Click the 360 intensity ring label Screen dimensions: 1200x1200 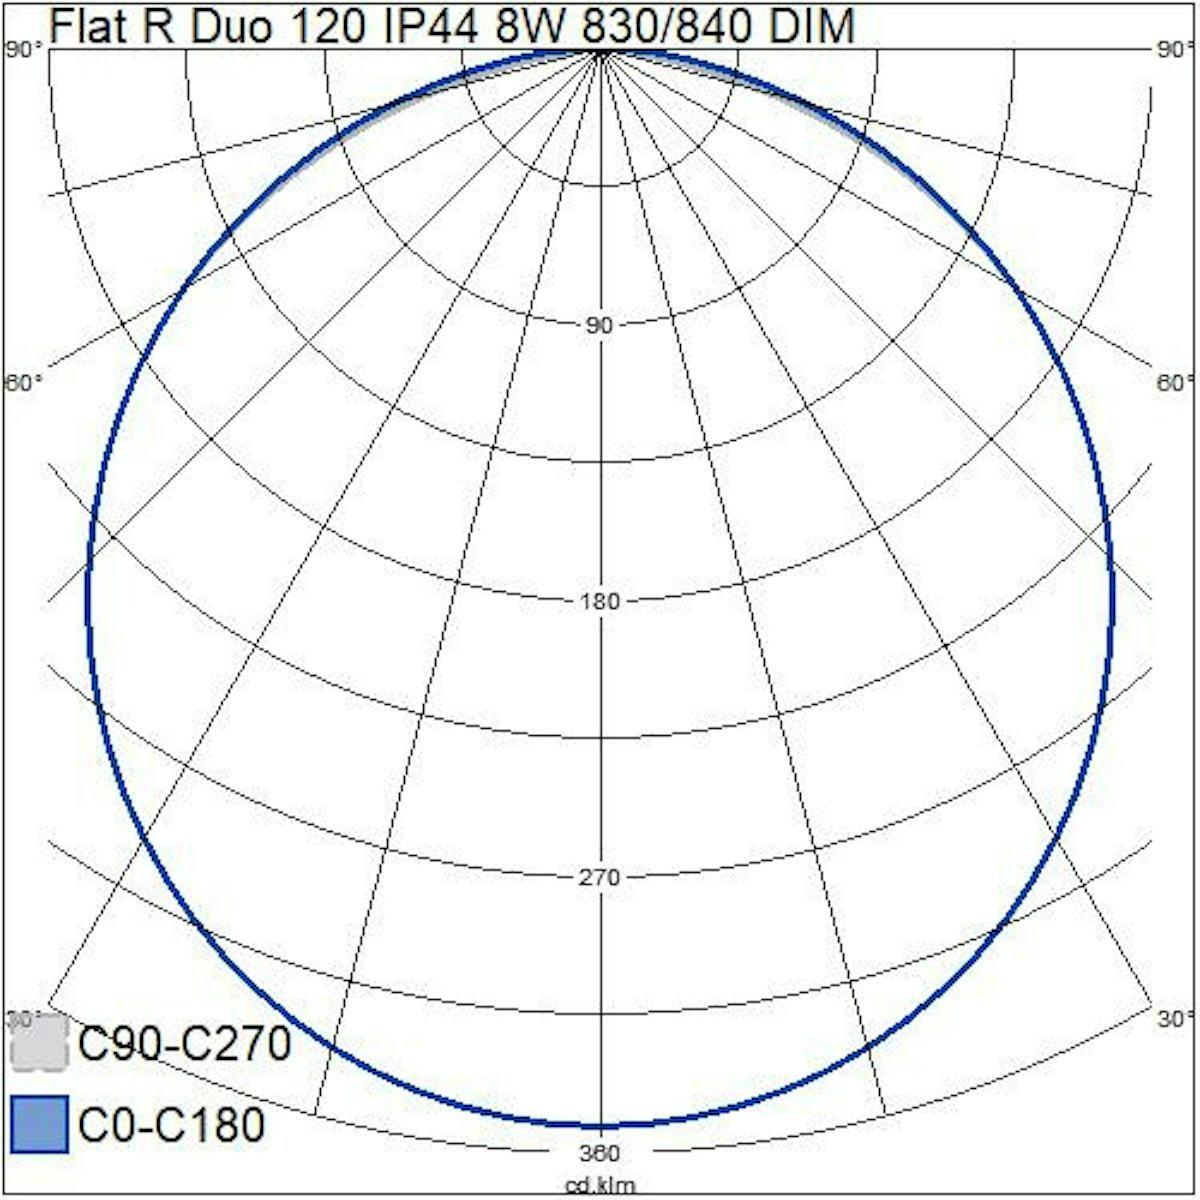599,1152
